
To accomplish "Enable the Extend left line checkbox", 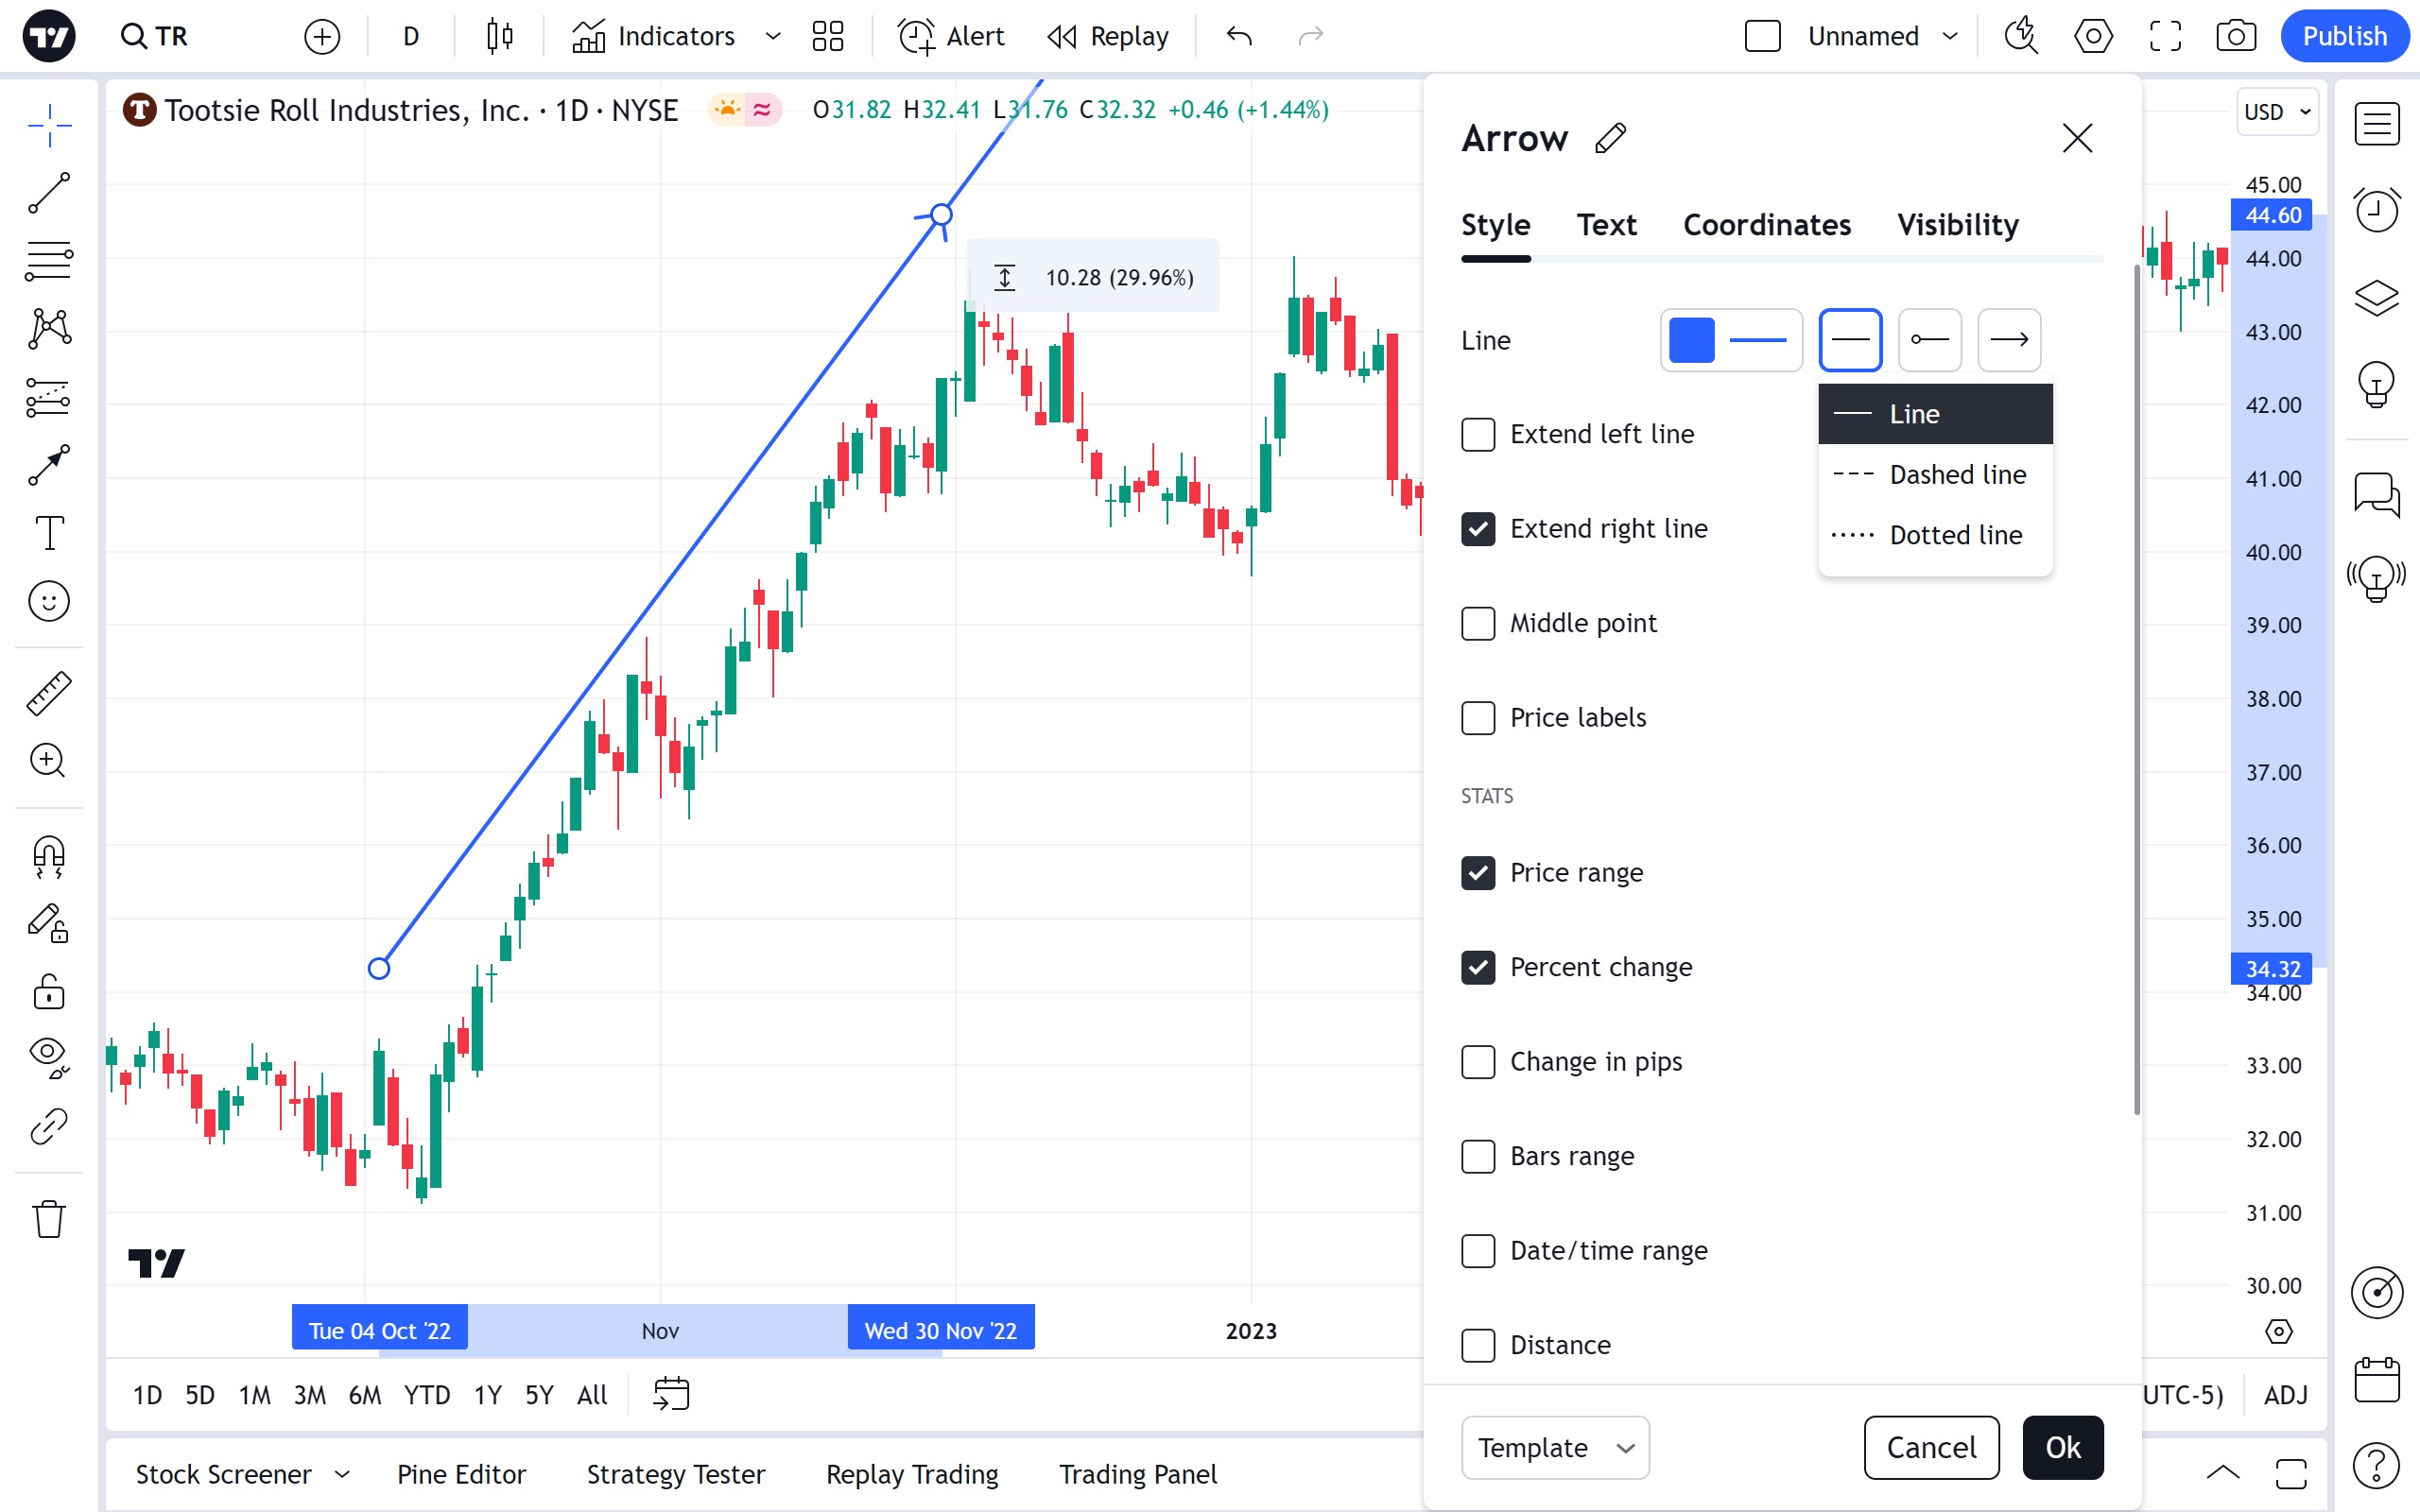I will 1478,435.
